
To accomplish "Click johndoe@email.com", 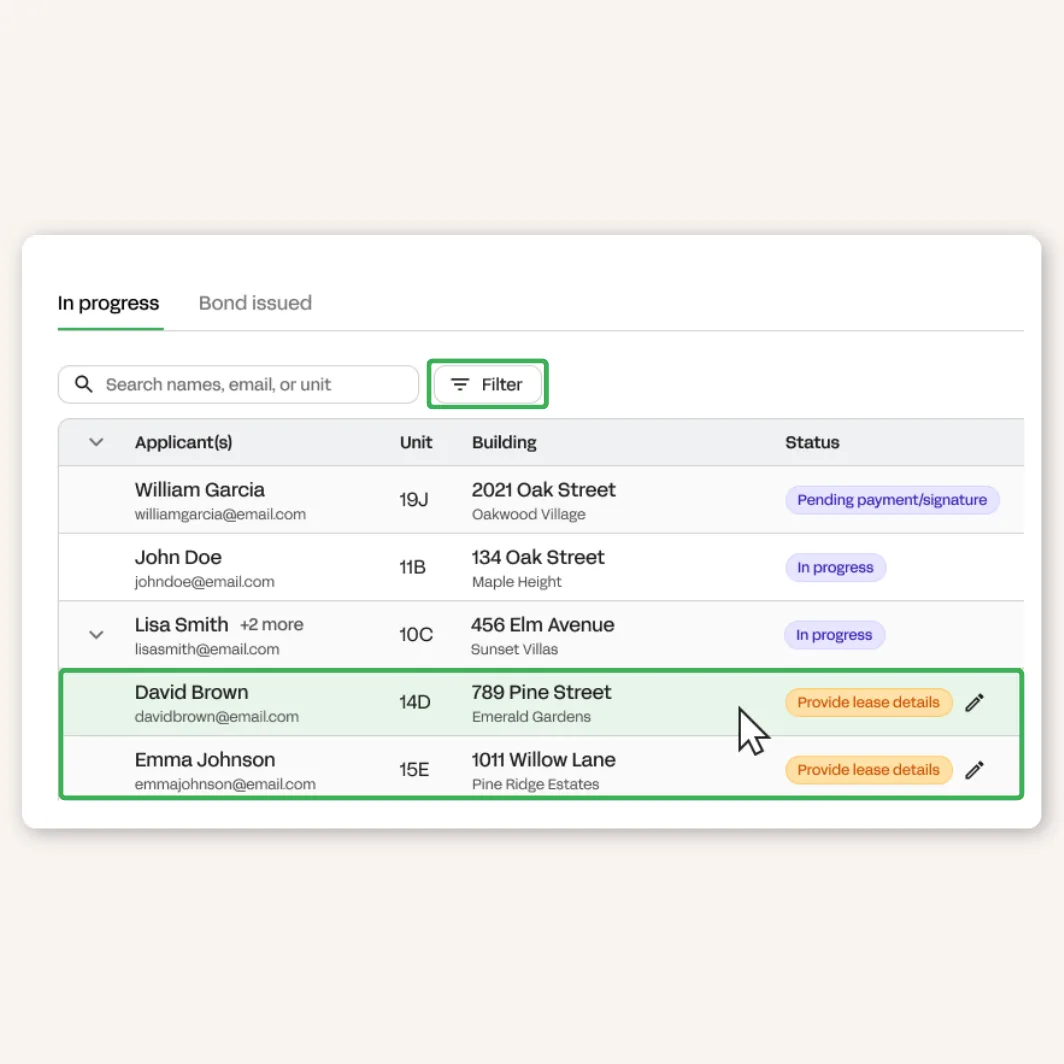I will pos(204,582).
